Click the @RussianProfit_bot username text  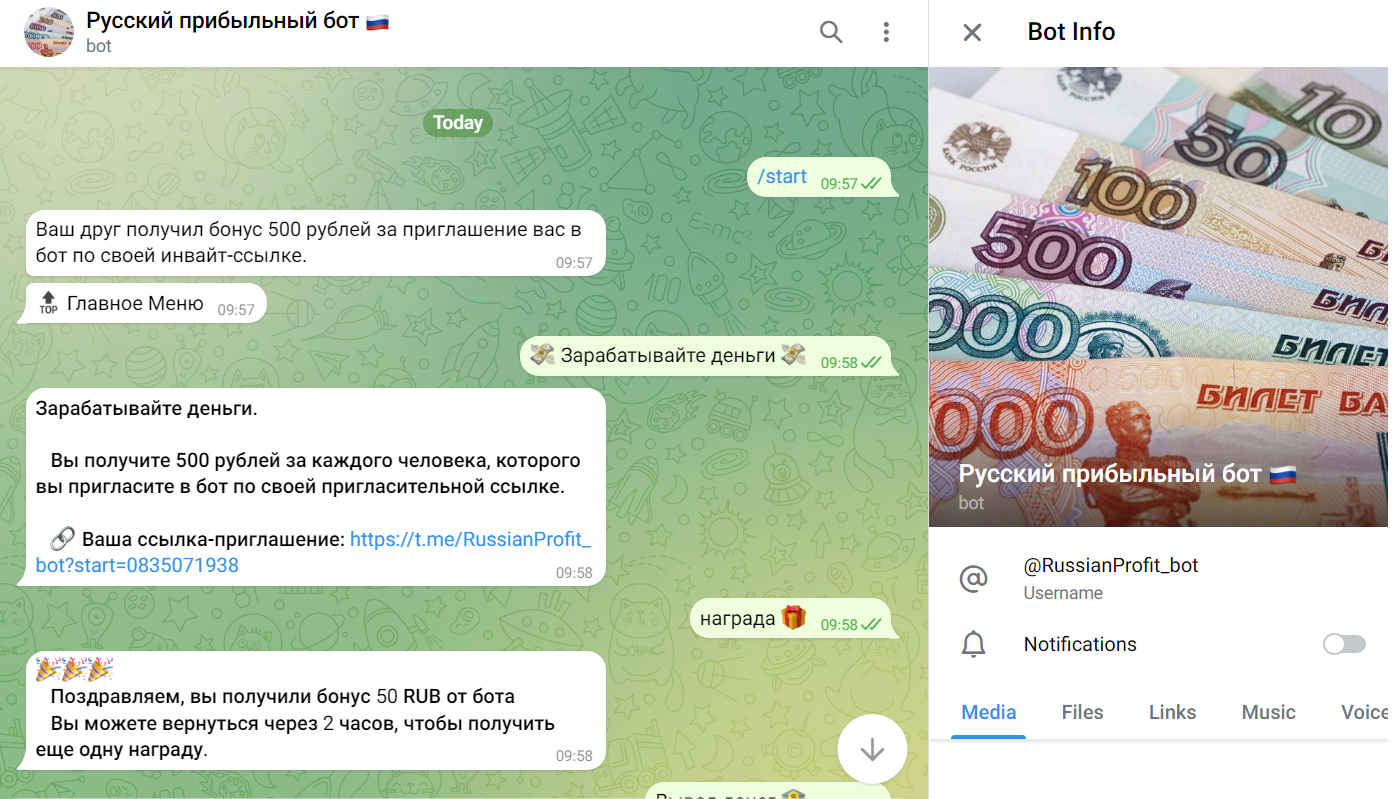1110,565
